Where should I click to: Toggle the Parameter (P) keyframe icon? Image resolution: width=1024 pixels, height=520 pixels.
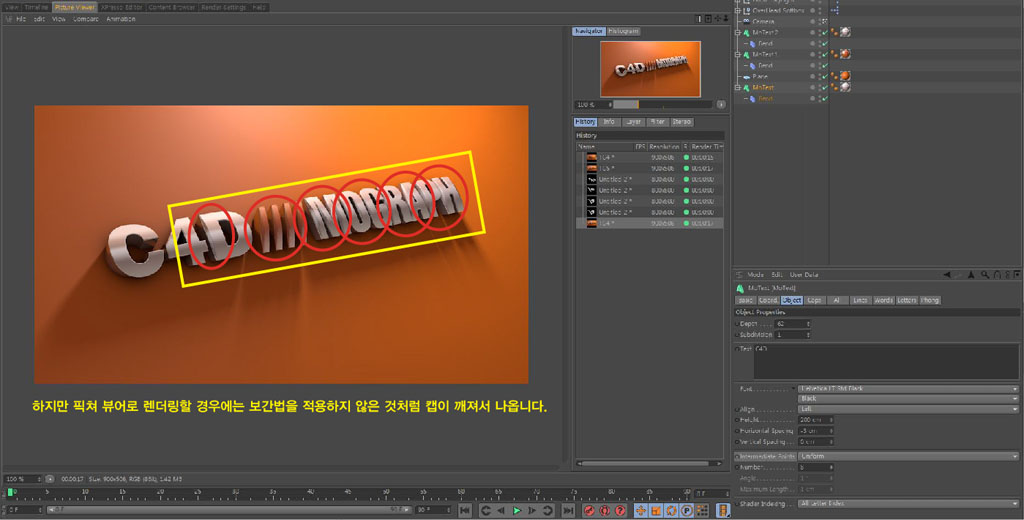tap(687, 510)
